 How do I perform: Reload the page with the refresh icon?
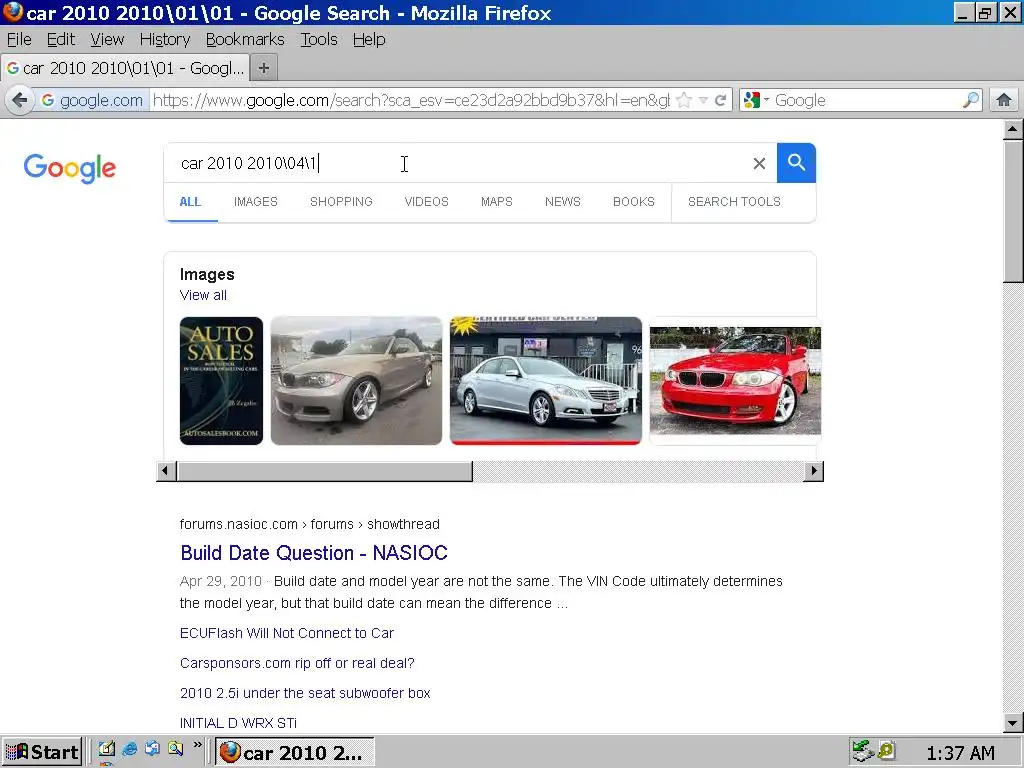(720, 100)
